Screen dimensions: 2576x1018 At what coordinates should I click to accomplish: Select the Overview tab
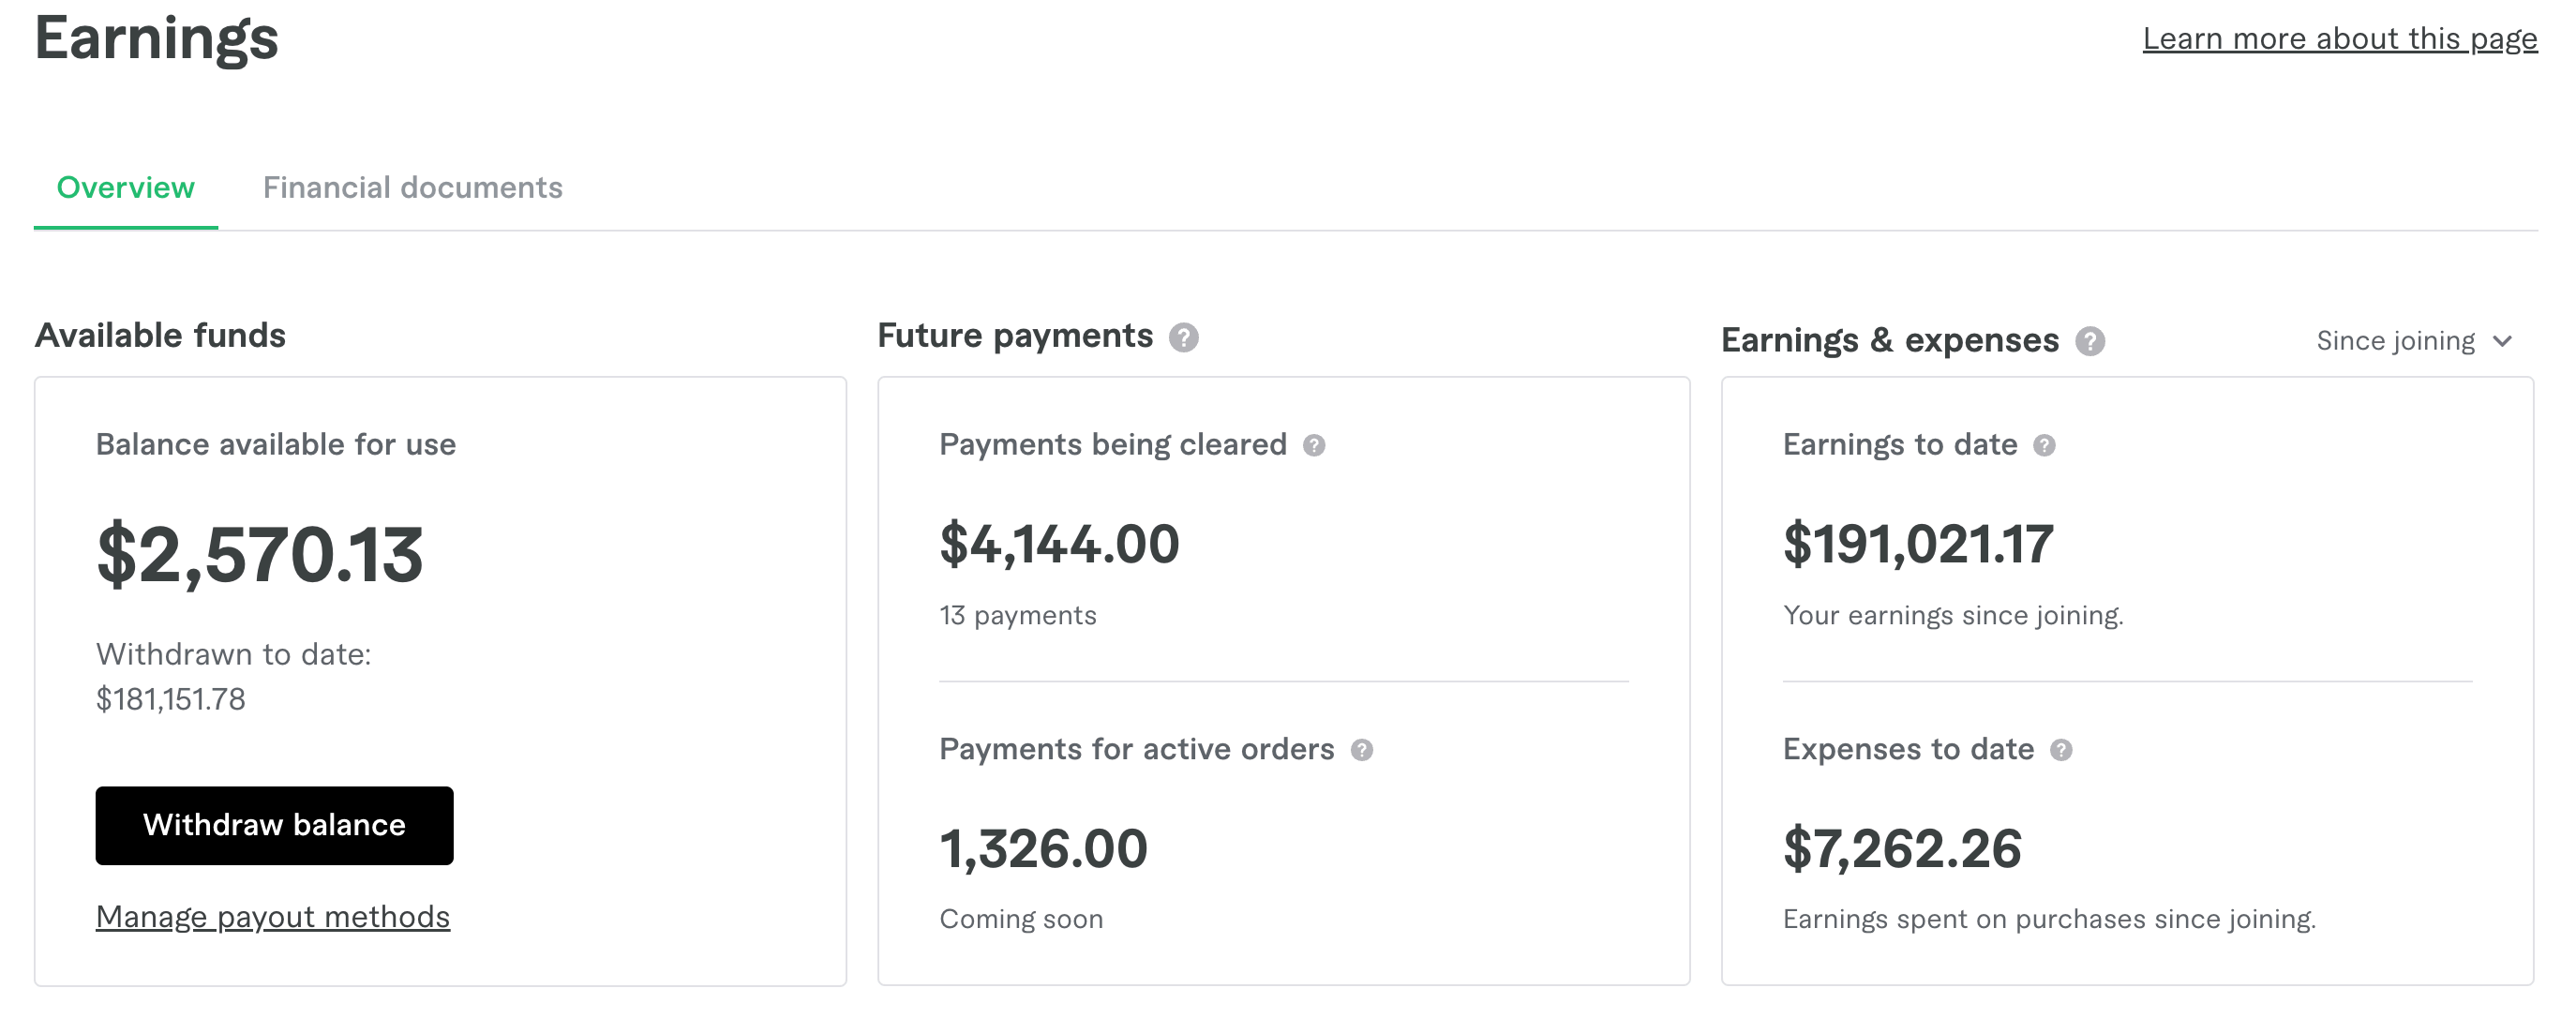click(x=126, y=188)
